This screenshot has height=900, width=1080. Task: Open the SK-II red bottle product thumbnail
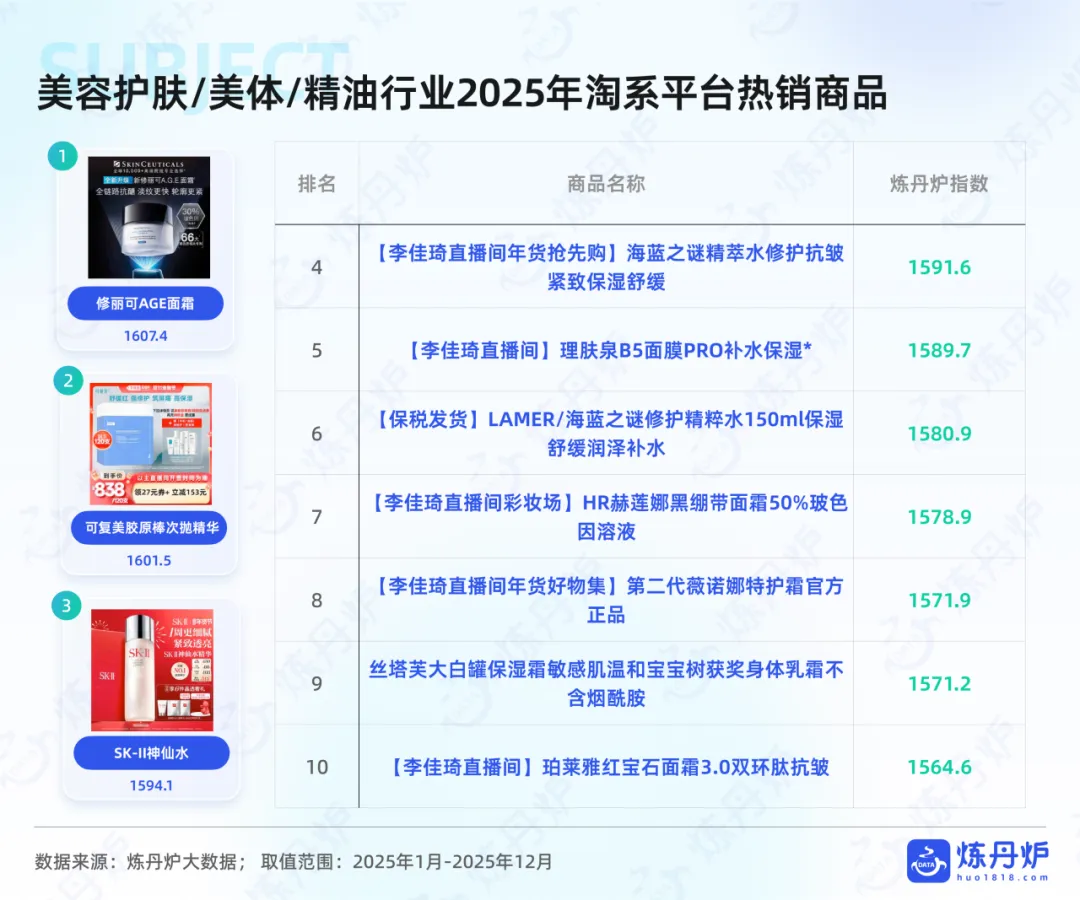pyautogui.click(x=152, y=669)
